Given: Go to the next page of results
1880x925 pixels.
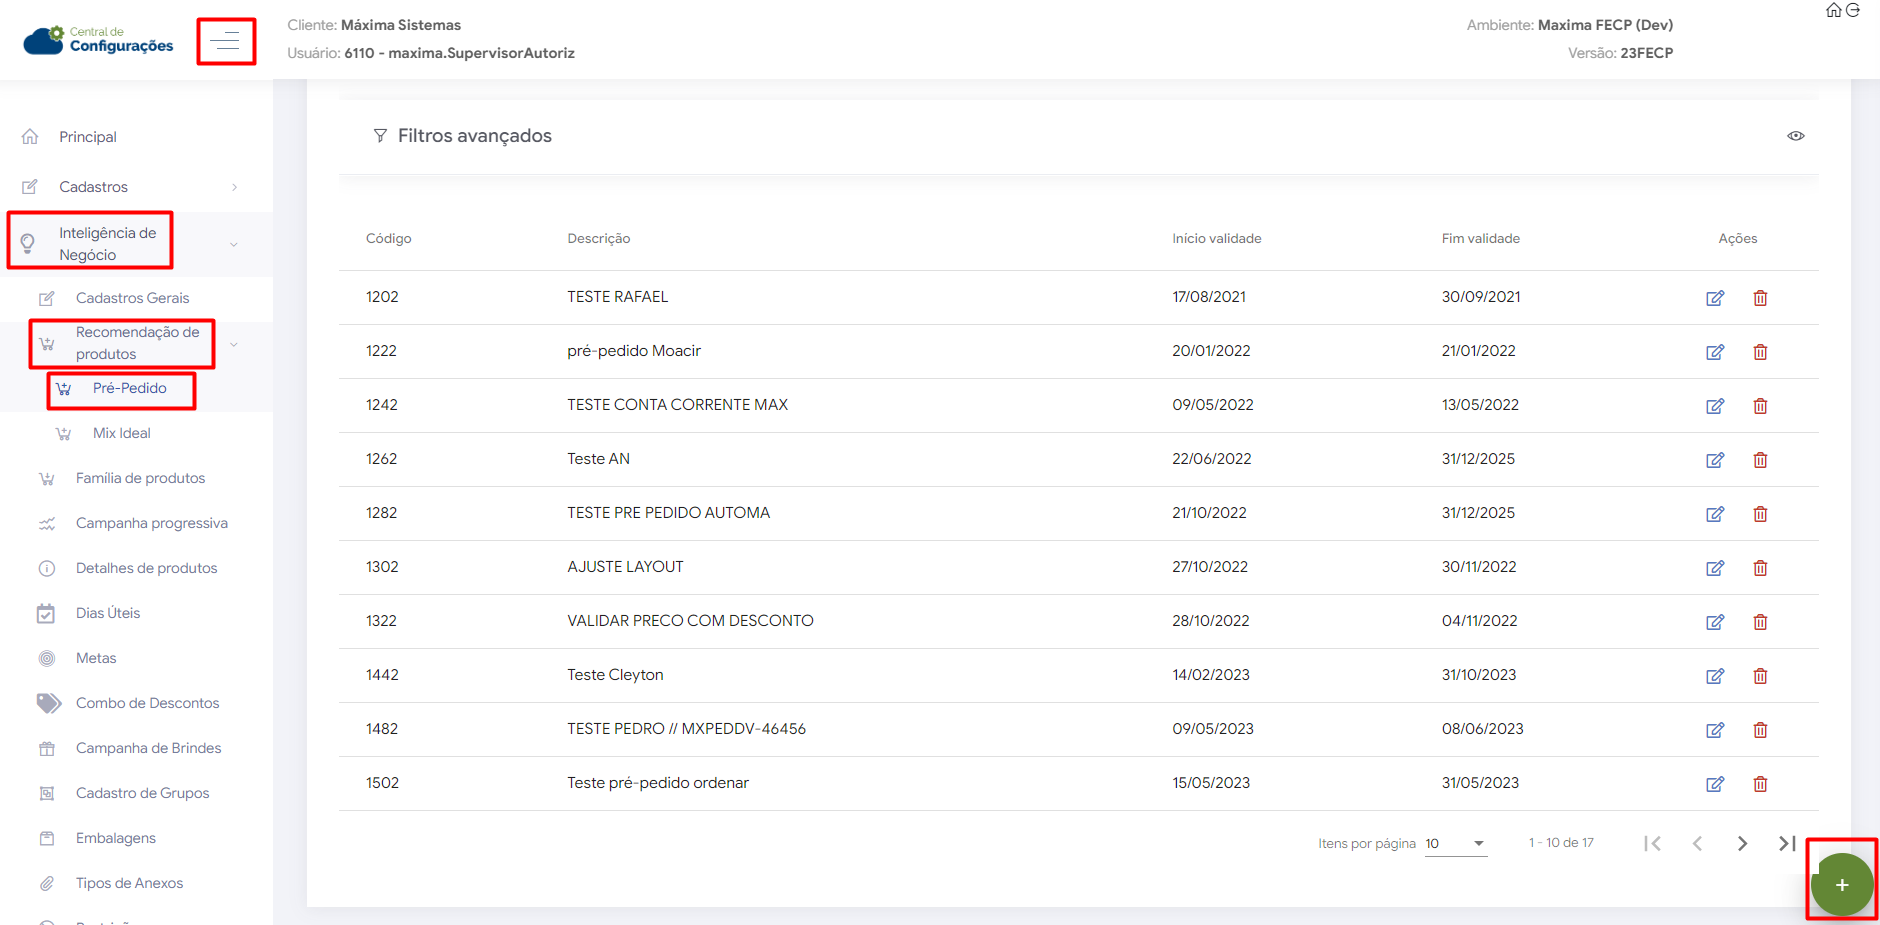Looking at the screenshot, I should tap(1742, 844).
